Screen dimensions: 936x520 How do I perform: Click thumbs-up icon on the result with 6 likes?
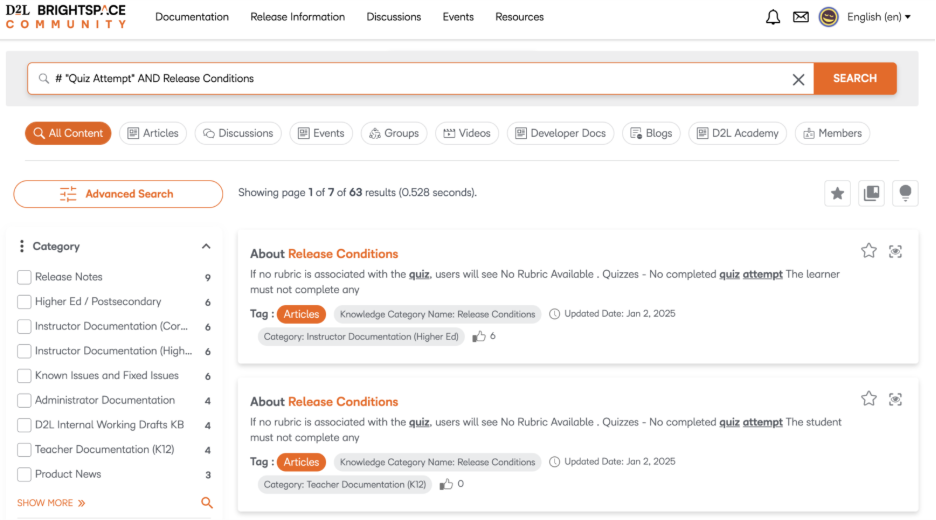479,337
